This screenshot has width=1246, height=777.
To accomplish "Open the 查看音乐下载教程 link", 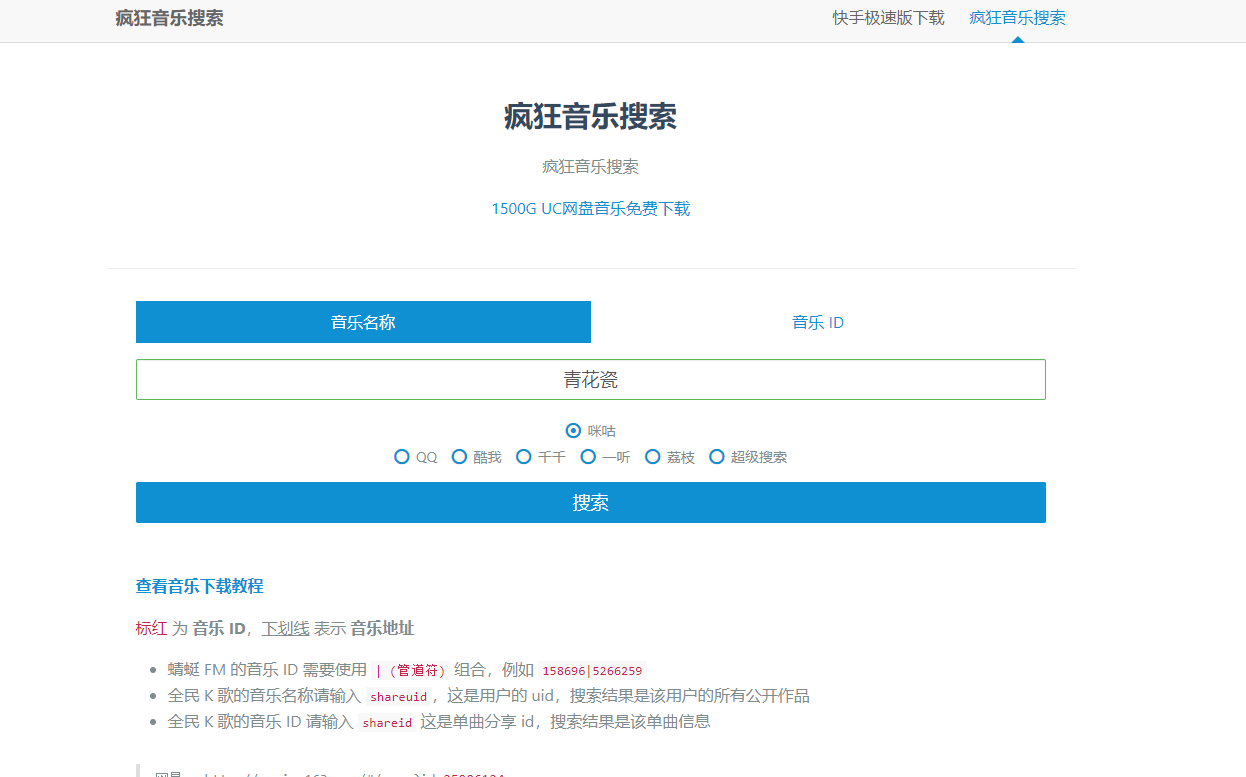I will tap(199, 586).
